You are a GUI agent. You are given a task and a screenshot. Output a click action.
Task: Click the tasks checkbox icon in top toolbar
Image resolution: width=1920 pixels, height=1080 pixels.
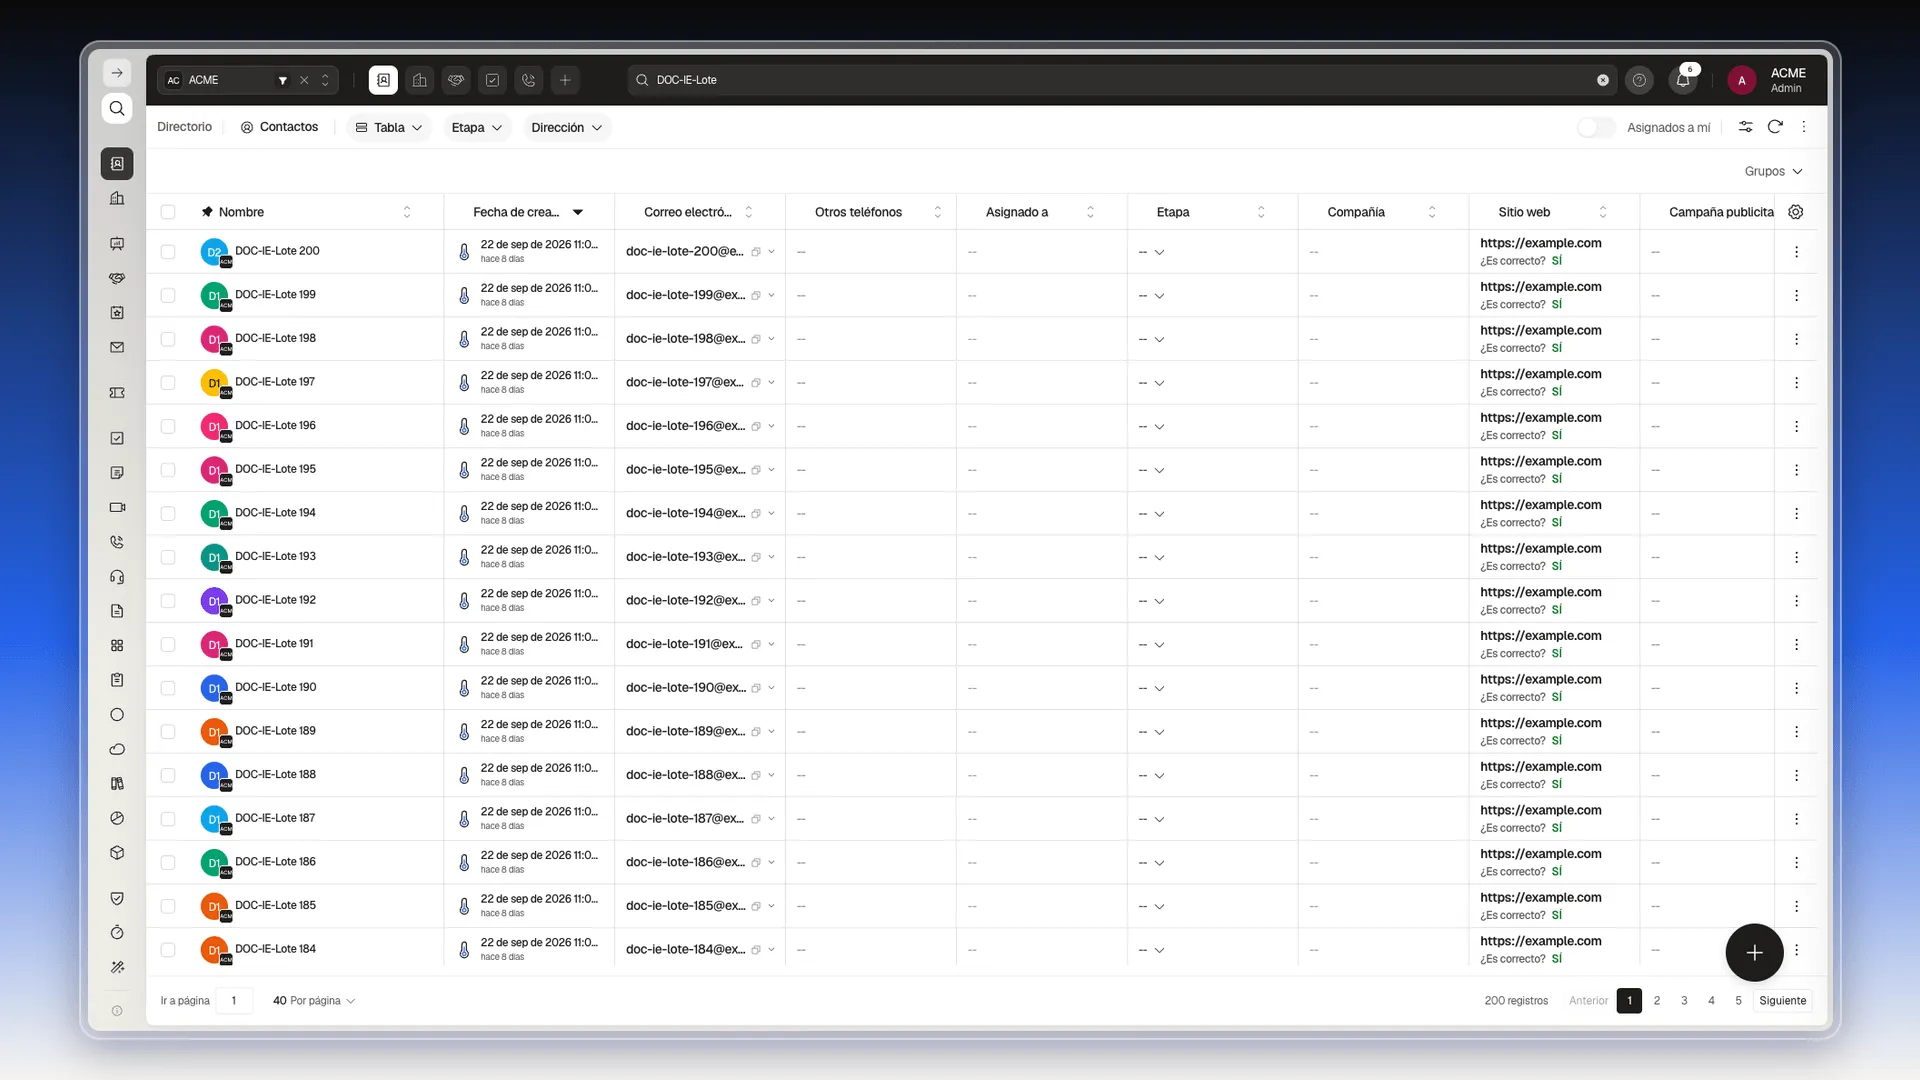click(492, 80)
